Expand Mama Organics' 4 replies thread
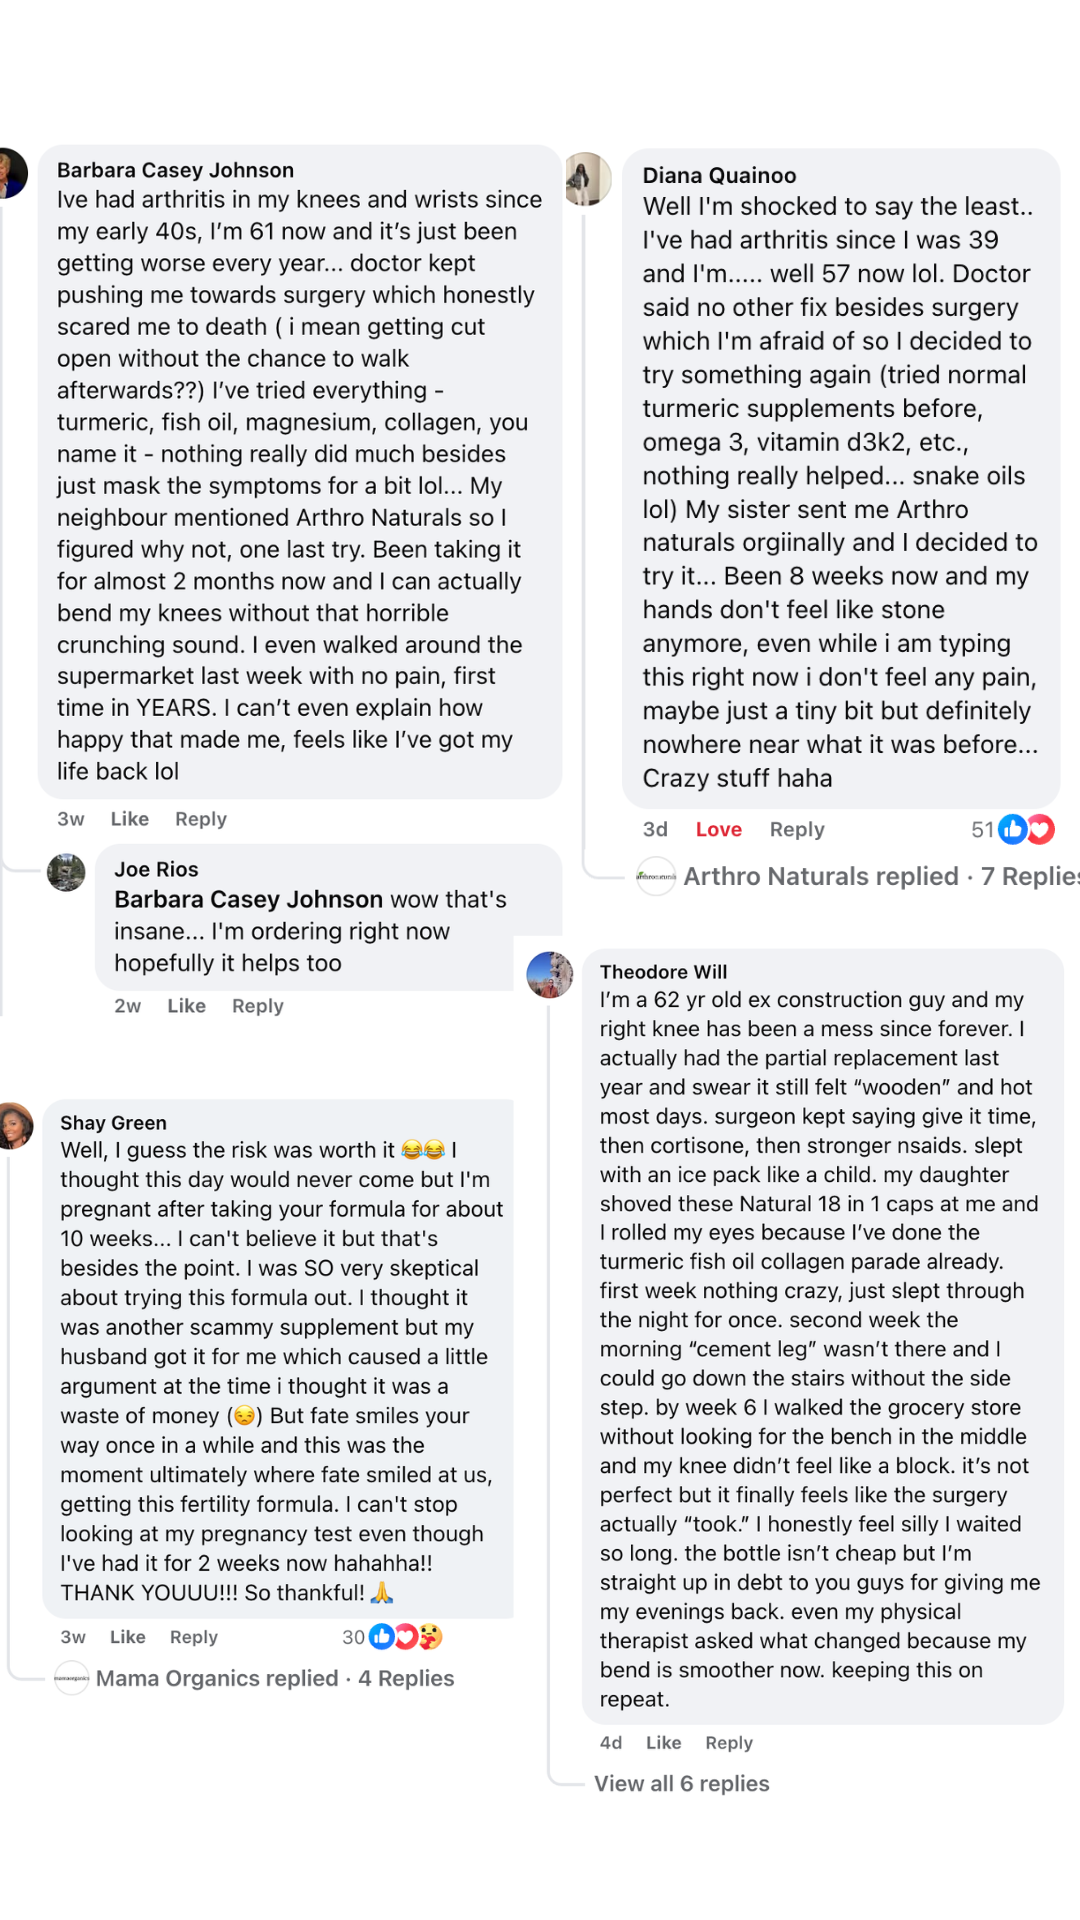 pos(275,1678)
